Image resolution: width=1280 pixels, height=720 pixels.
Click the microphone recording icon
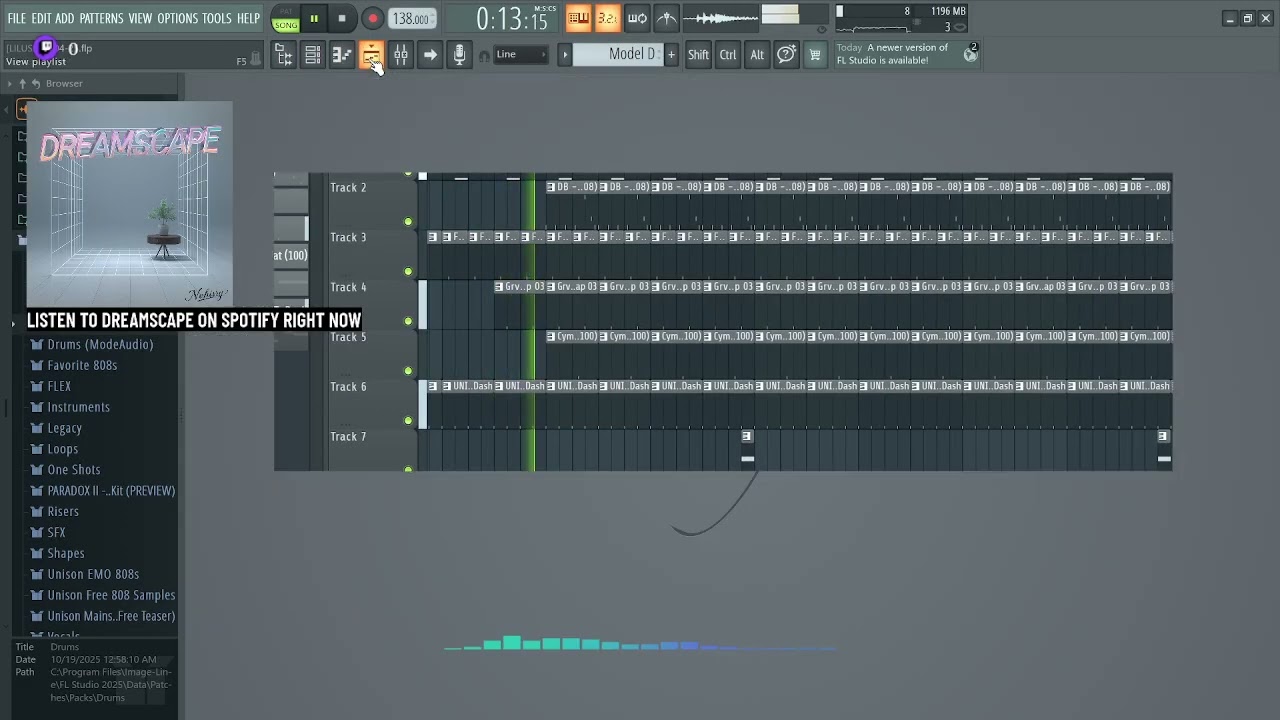(459, 55)
